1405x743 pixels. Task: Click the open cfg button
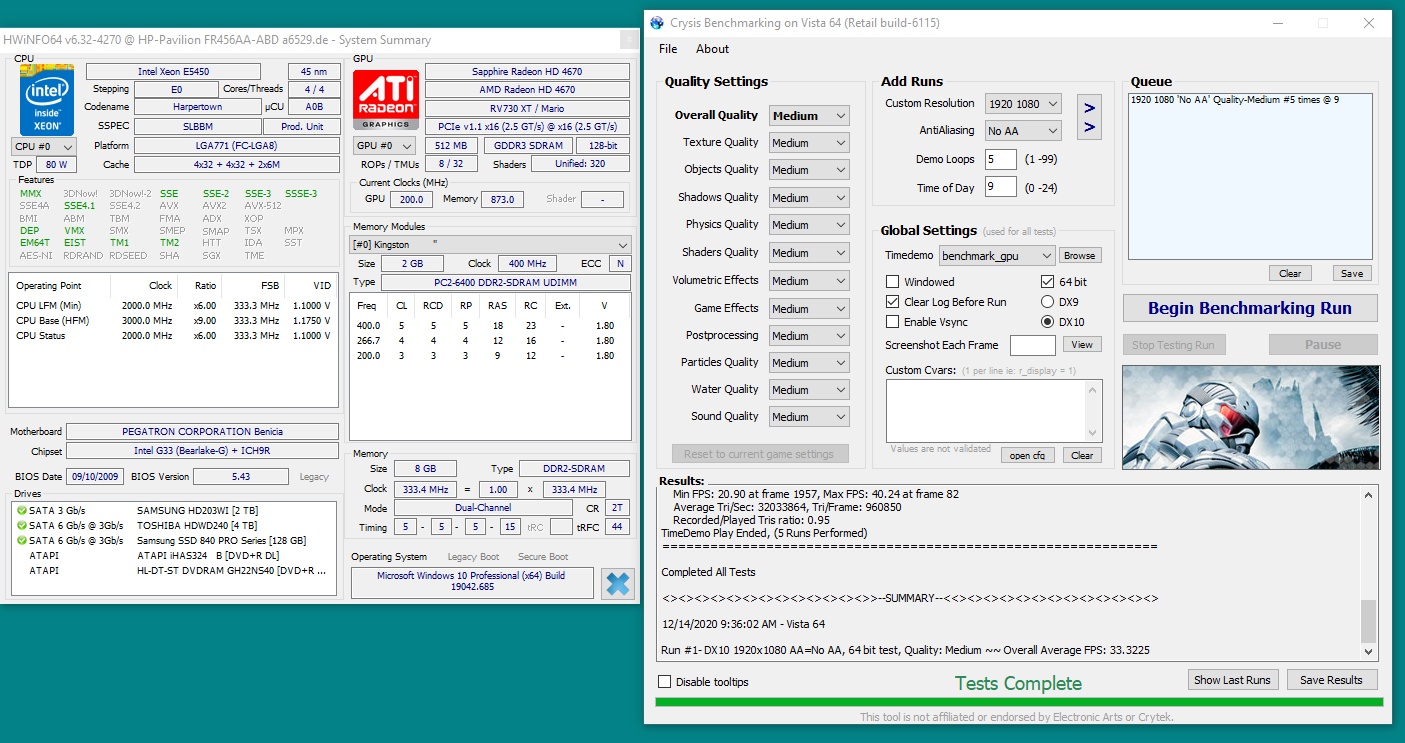point(1027,455)
